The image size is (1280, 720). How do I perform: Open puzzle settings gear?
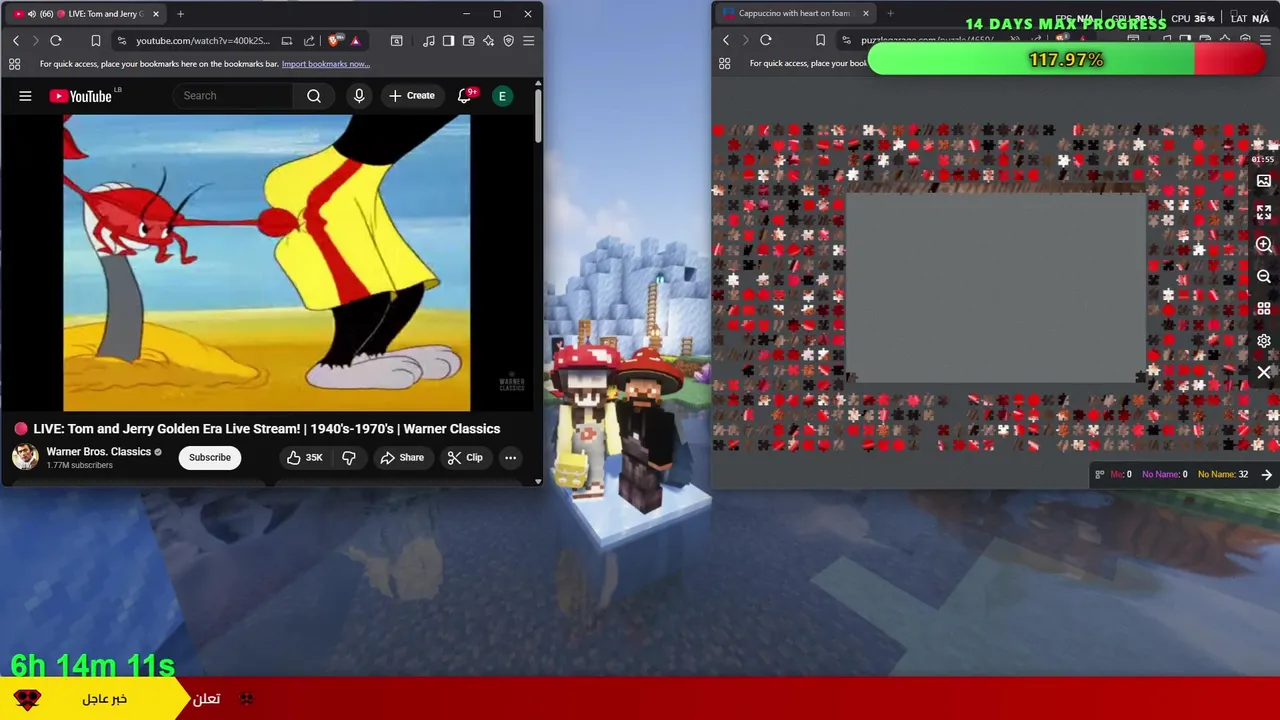pyautogui.click(x=1264, y=341)
